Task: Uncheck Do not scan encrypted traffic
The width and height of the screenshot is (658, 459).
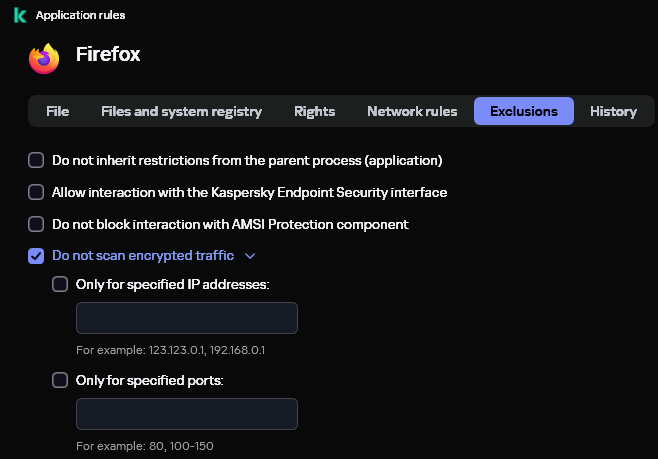Action: click(36, 256)
